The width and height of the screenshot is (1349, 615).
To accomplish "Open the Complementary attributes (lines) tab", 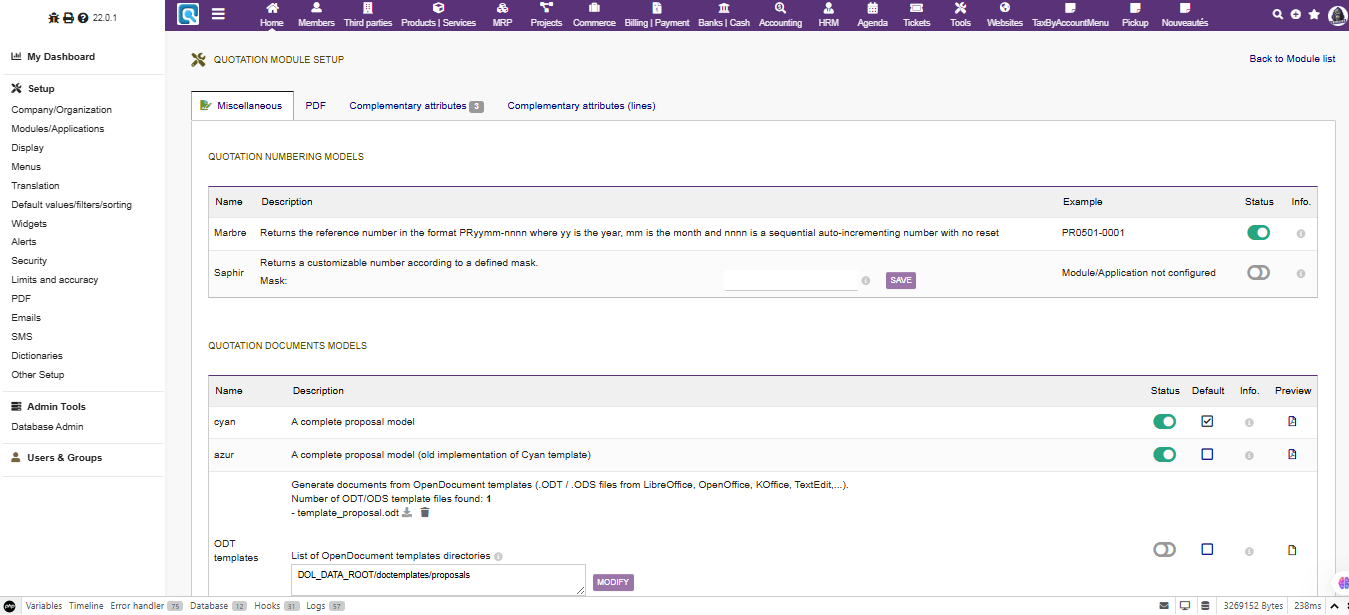I will point(581,106).
